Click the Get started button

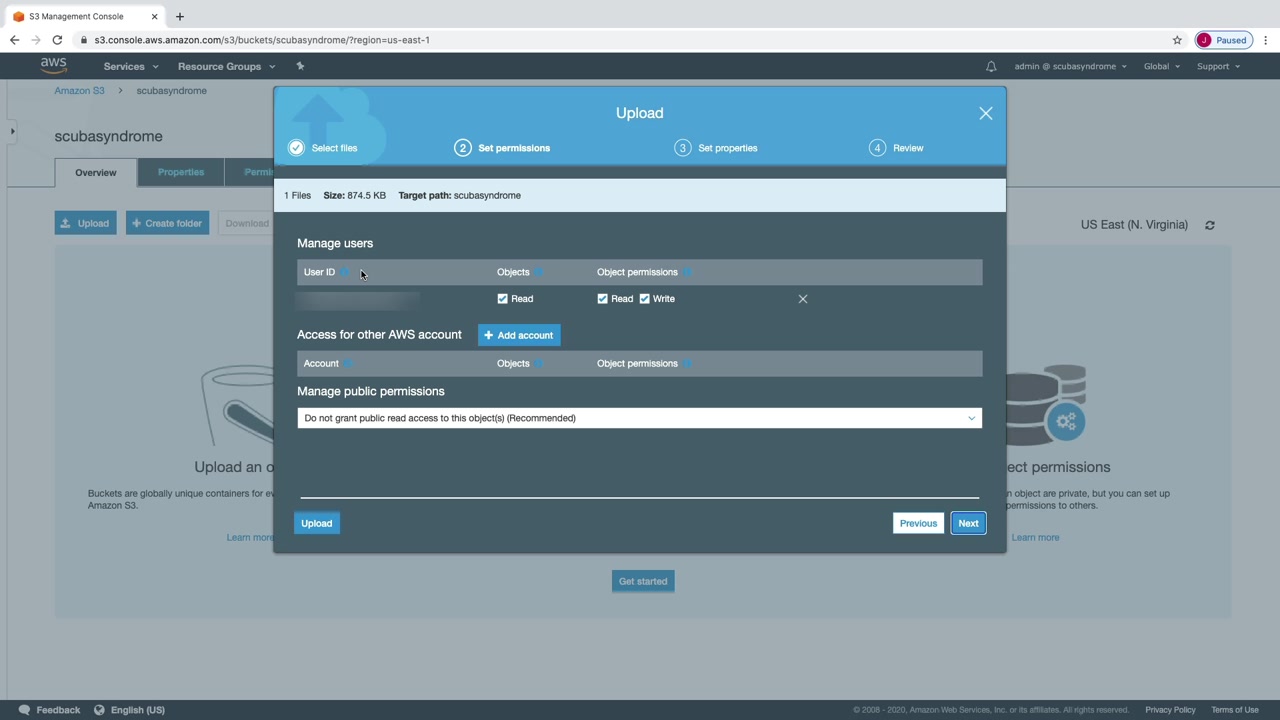pos(643,581)
